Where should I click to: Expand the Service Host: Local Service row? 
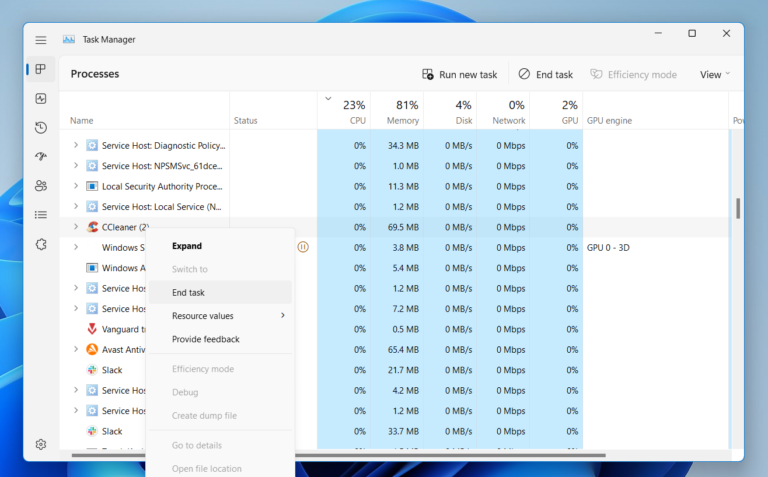(x=76, y=206)
